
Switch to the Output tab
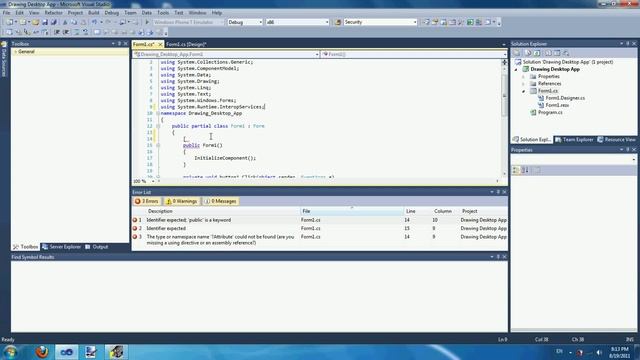click(97, 247)
